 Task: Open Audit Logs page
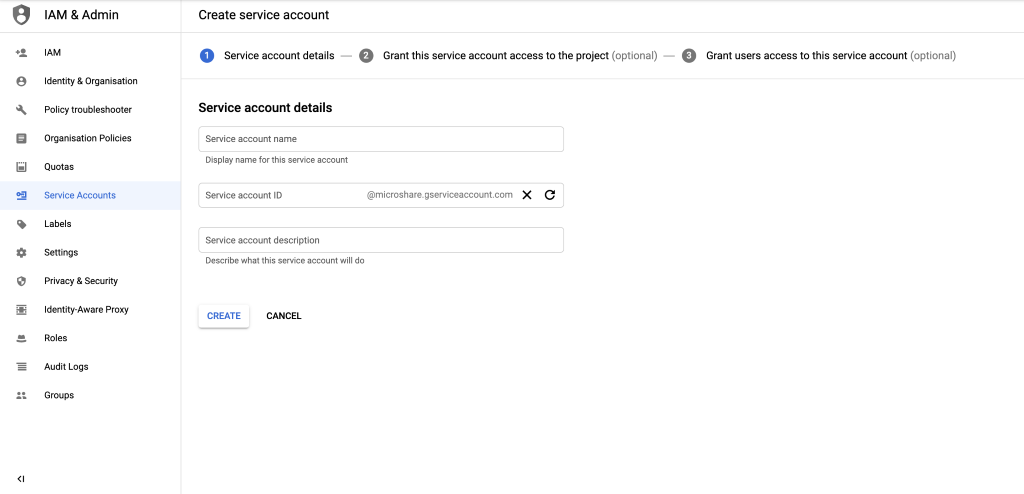[66, 367]
